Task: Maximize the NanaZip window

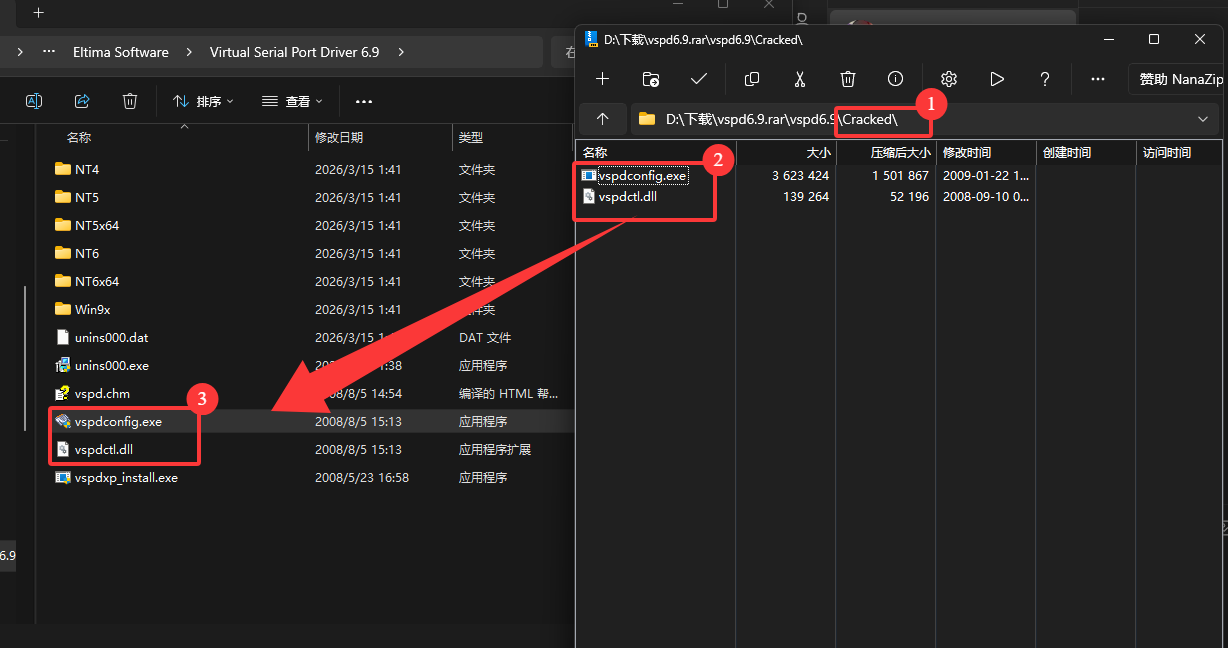Action: coord(1154,39)
